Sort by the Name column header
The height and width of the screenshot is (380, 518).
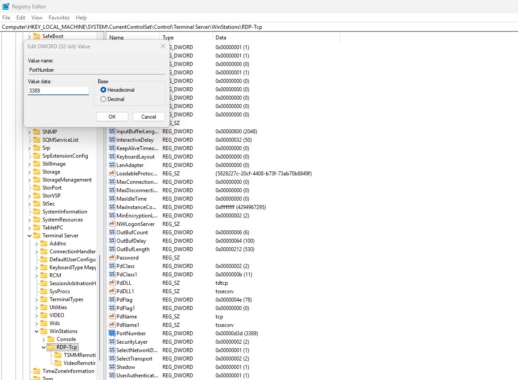click(x=133, y=37)
